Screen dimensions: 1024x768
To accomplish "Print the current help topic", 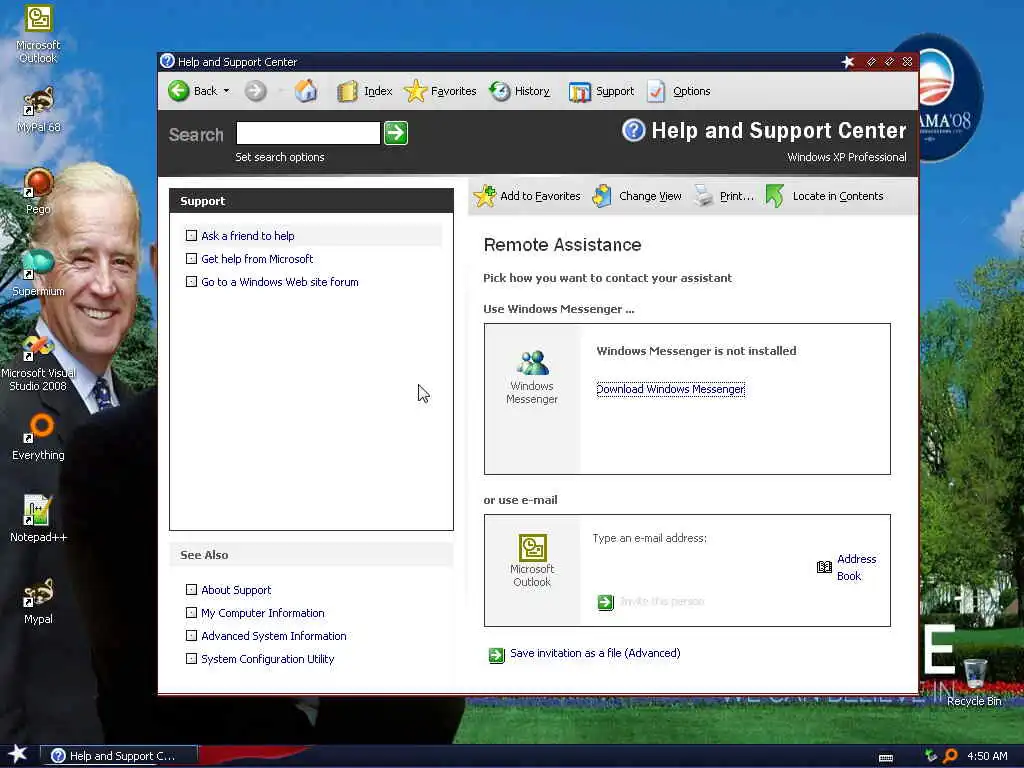I will click(x=724, y=196).
